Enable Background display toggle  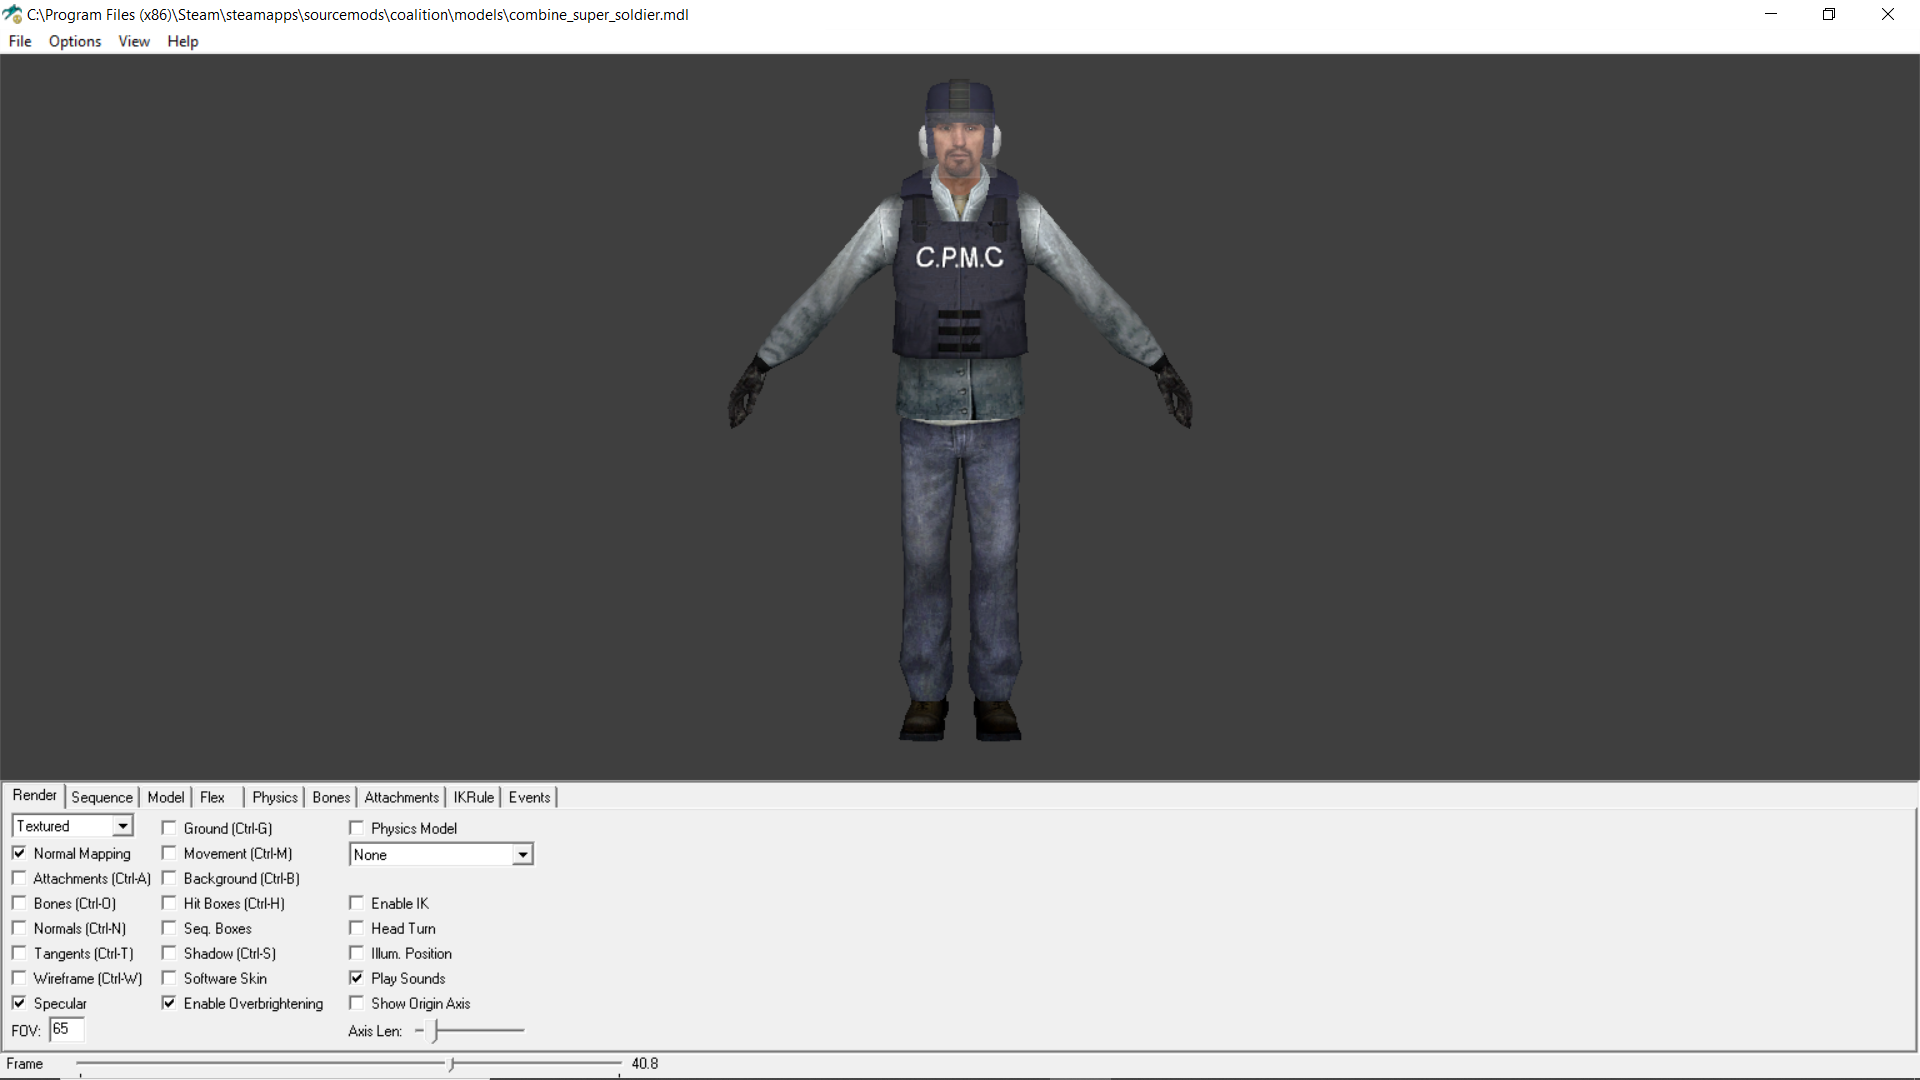[169, 877]
